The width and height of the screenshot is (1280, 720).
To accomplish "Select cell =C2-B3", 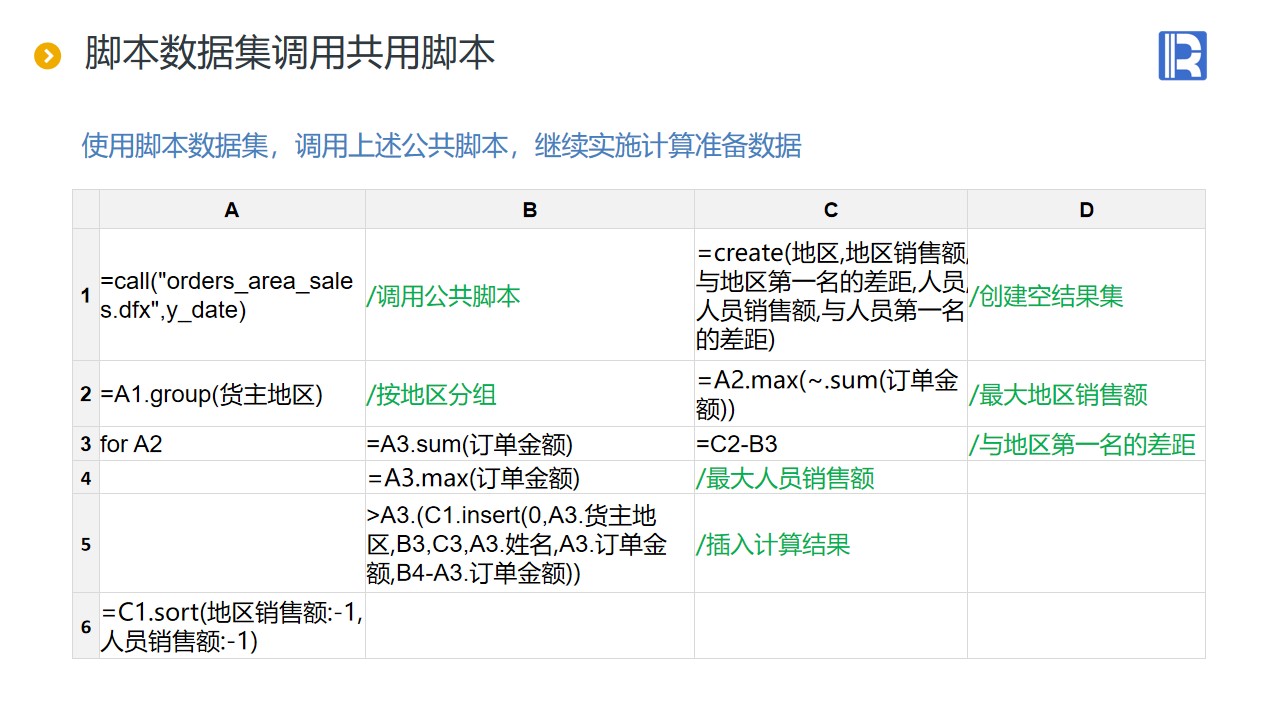I will (831, 444).
